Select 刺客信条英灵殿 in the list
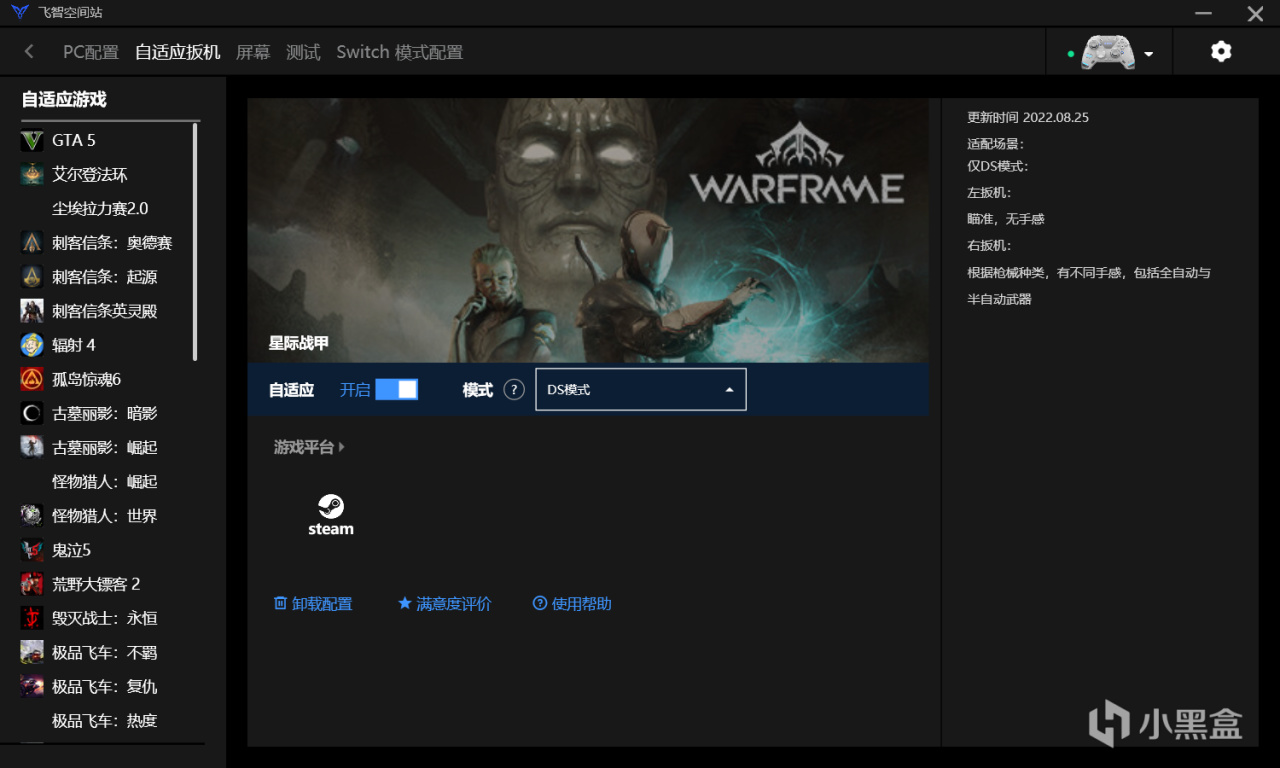This screenshot has width=1280, height=768. coord(107,311)
